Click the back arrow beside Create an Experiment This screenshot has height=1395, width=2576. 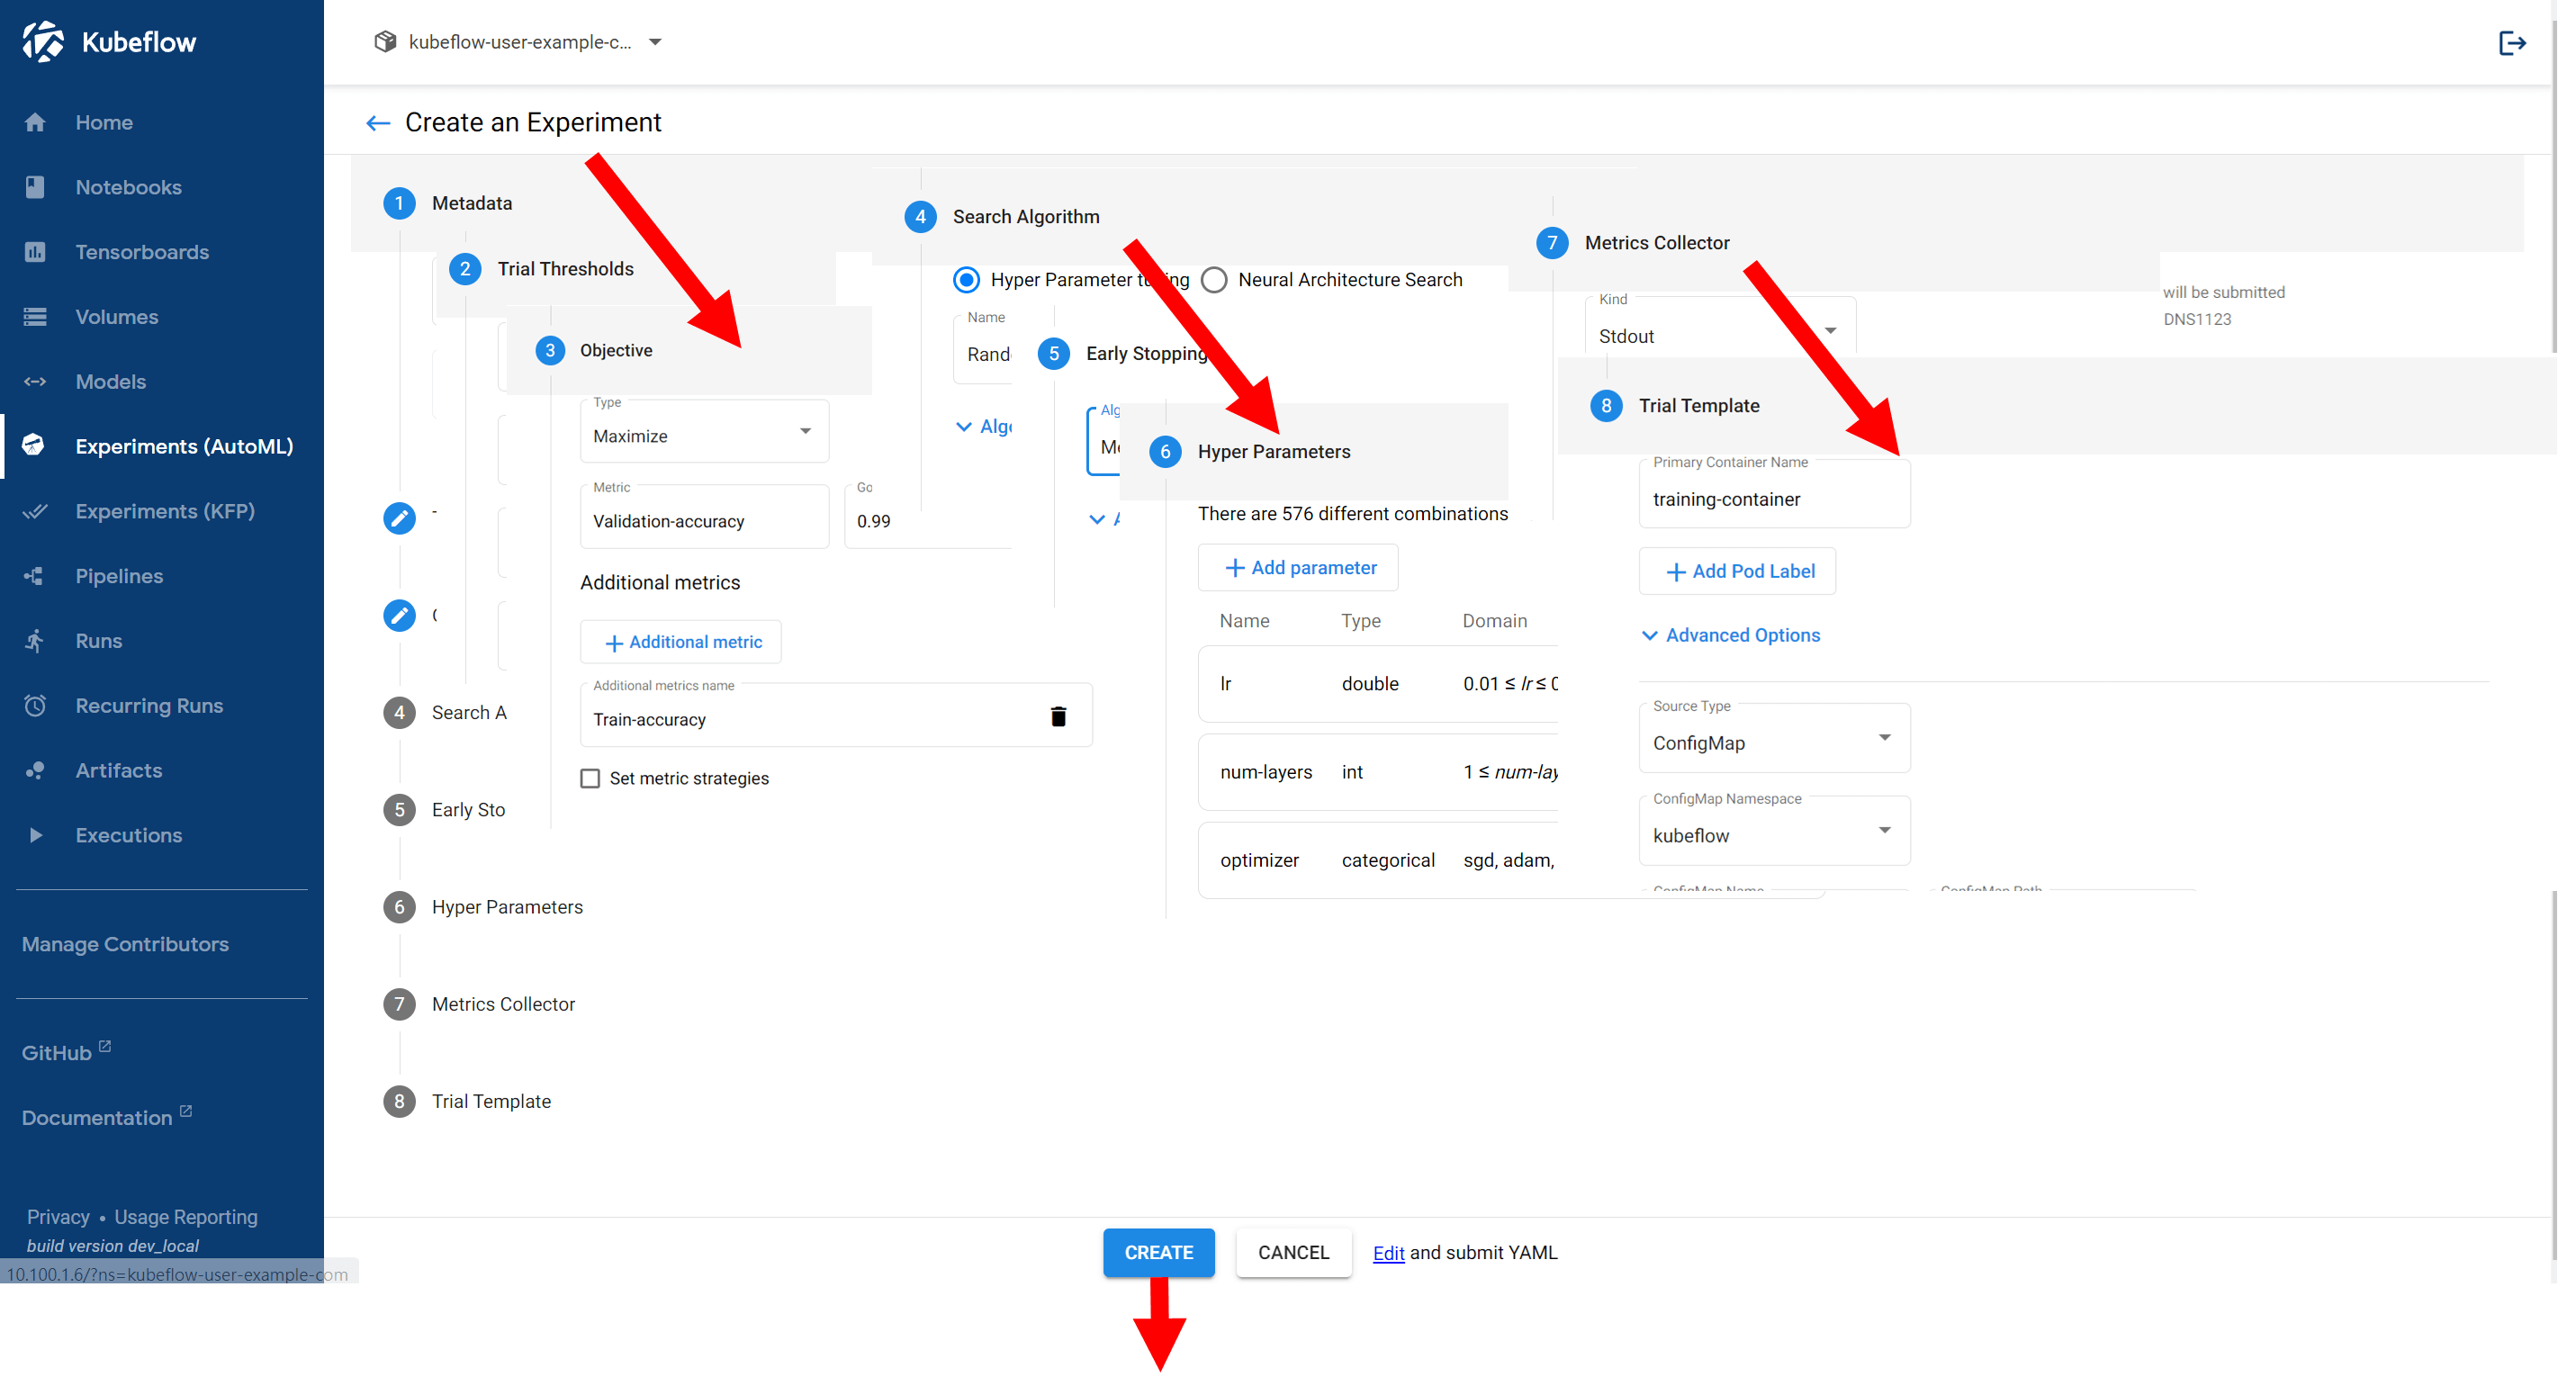pos(377,123)
